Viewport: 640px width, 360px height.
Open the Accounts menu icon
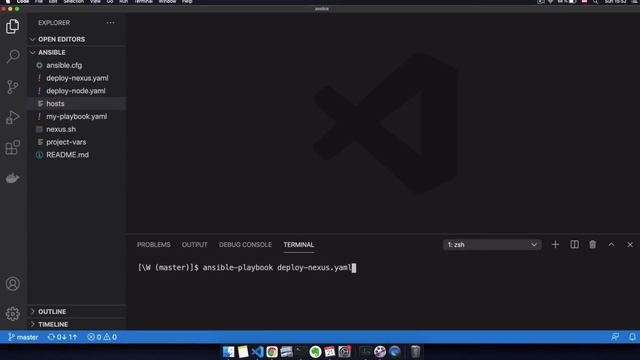[13, 284]
